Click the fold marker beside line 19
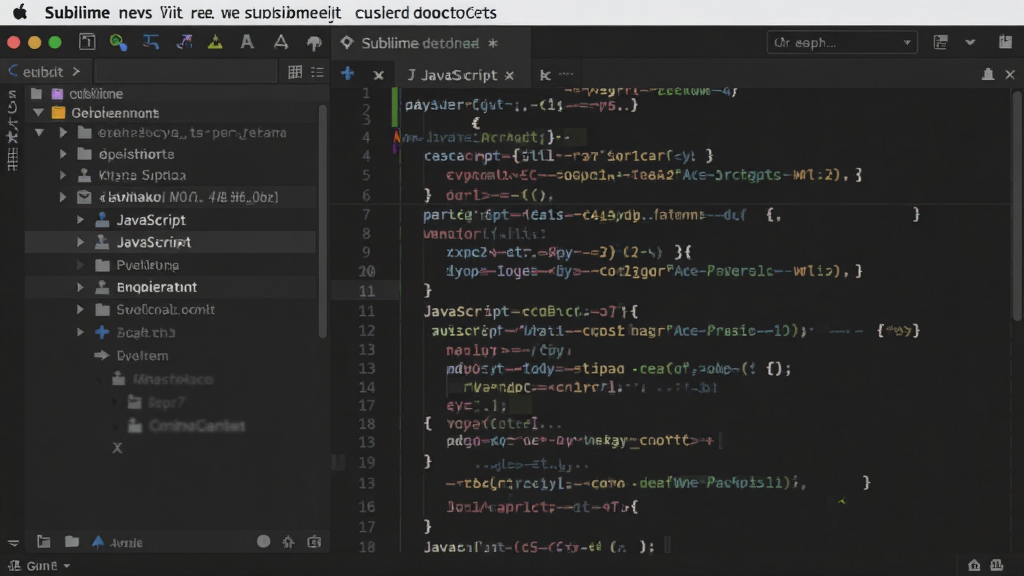 338,462
